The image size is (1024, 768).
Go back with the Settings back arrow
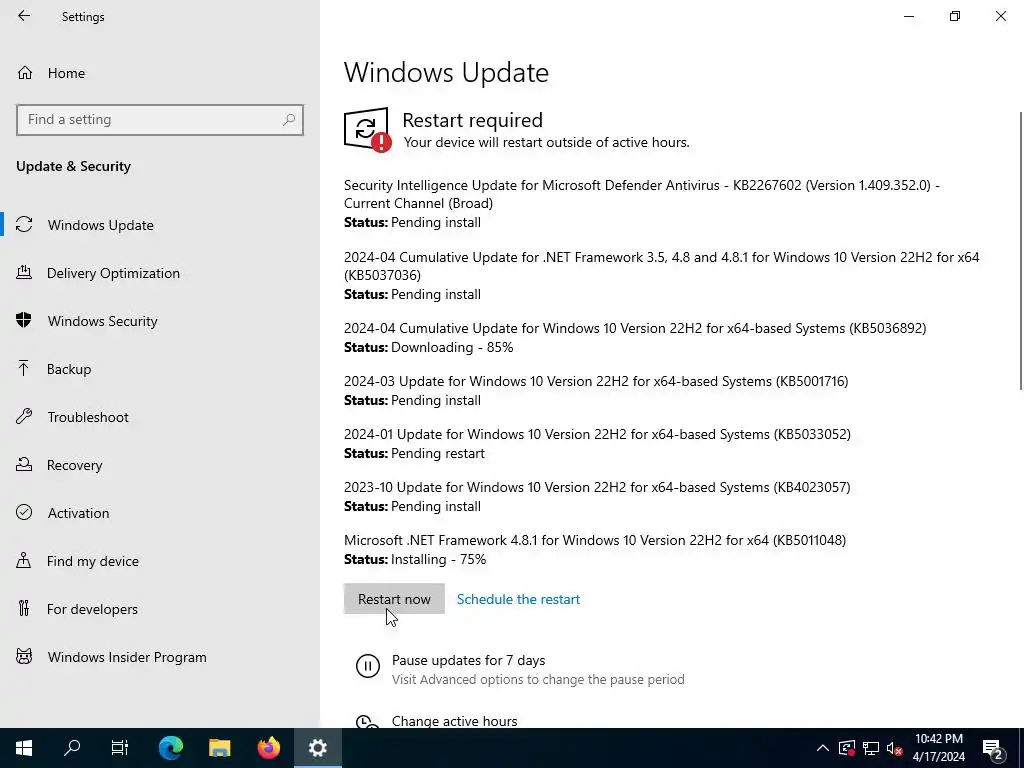(24, 16)
